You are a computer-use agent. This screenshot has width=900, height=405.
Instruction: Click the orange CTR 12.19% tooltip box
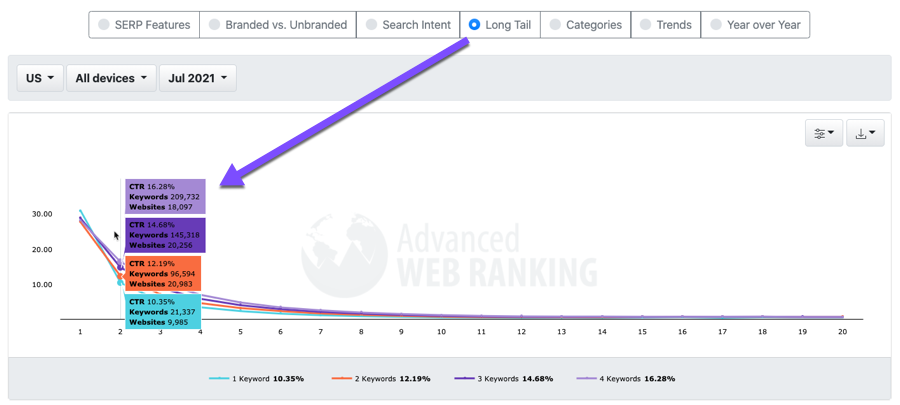pyautogui.click(x=163, y=274)
